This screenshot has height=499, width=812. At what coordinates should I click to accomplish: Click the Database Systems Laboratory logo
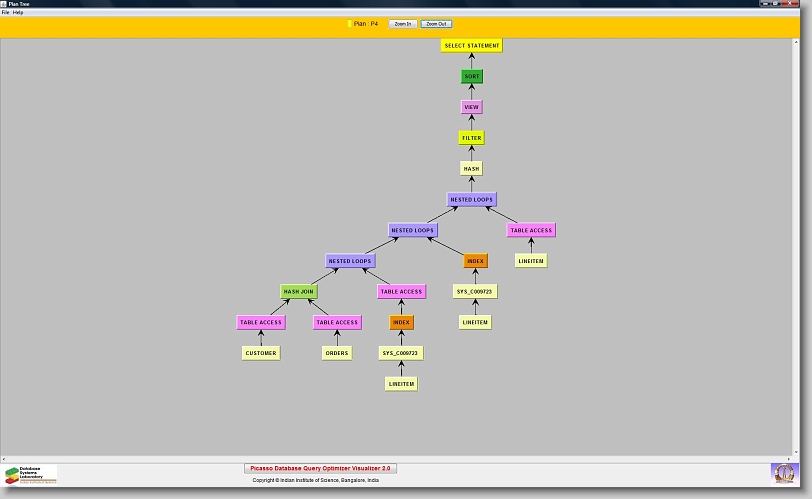pyautogui.click(x=31, y=474)
